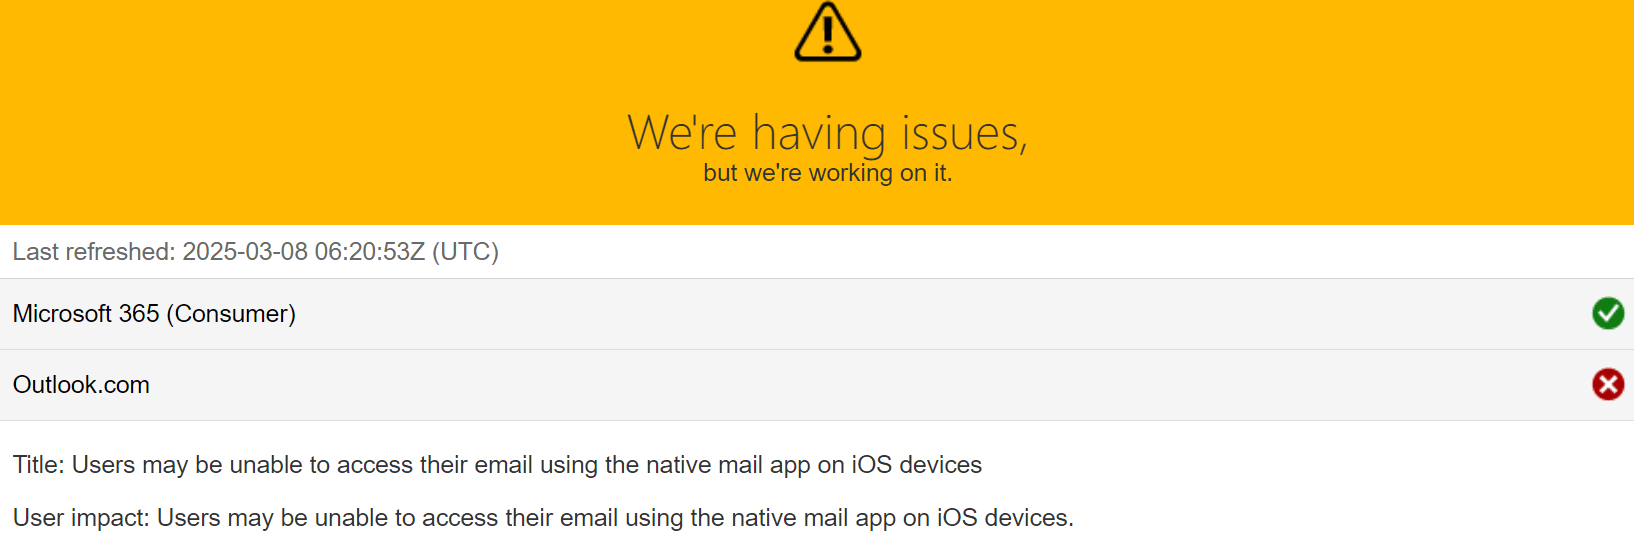Click 'but we're working on it.' subtitle
Viewport: 1634px width, 543px height.
coord(827,173)
